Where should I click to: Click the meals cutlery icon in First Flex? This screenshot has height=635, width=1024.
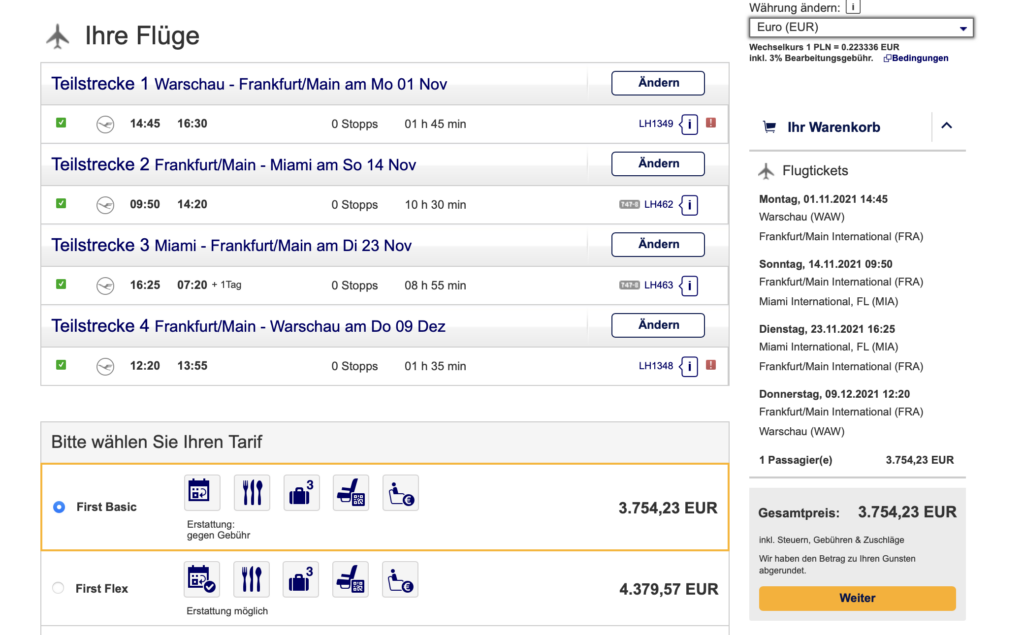[x=252, y=579]
